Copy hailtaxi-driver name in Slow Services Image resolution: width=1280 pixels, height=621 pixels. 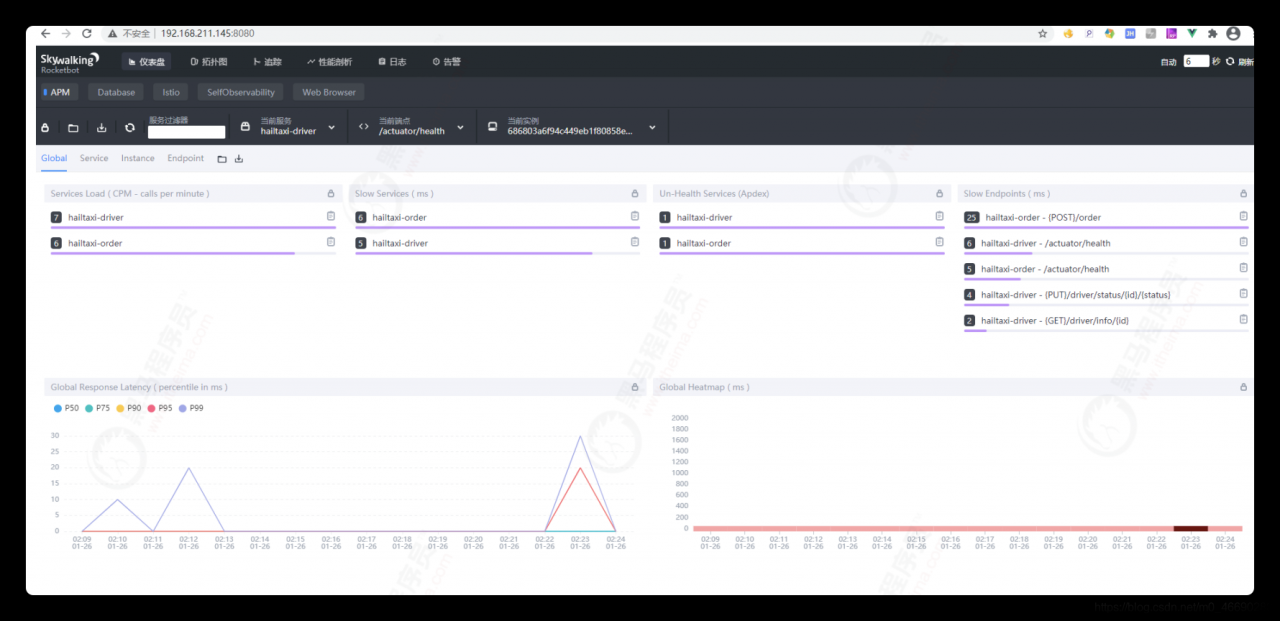(x=635, y=242)
